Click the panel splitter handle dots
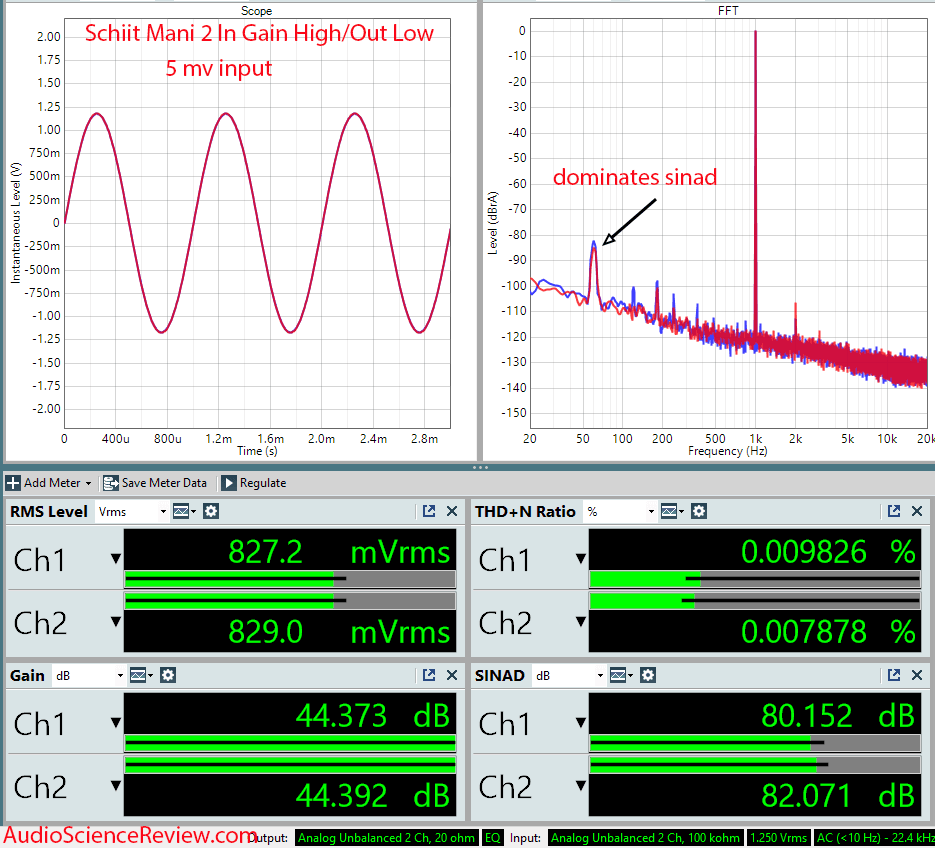 point(480,468)
